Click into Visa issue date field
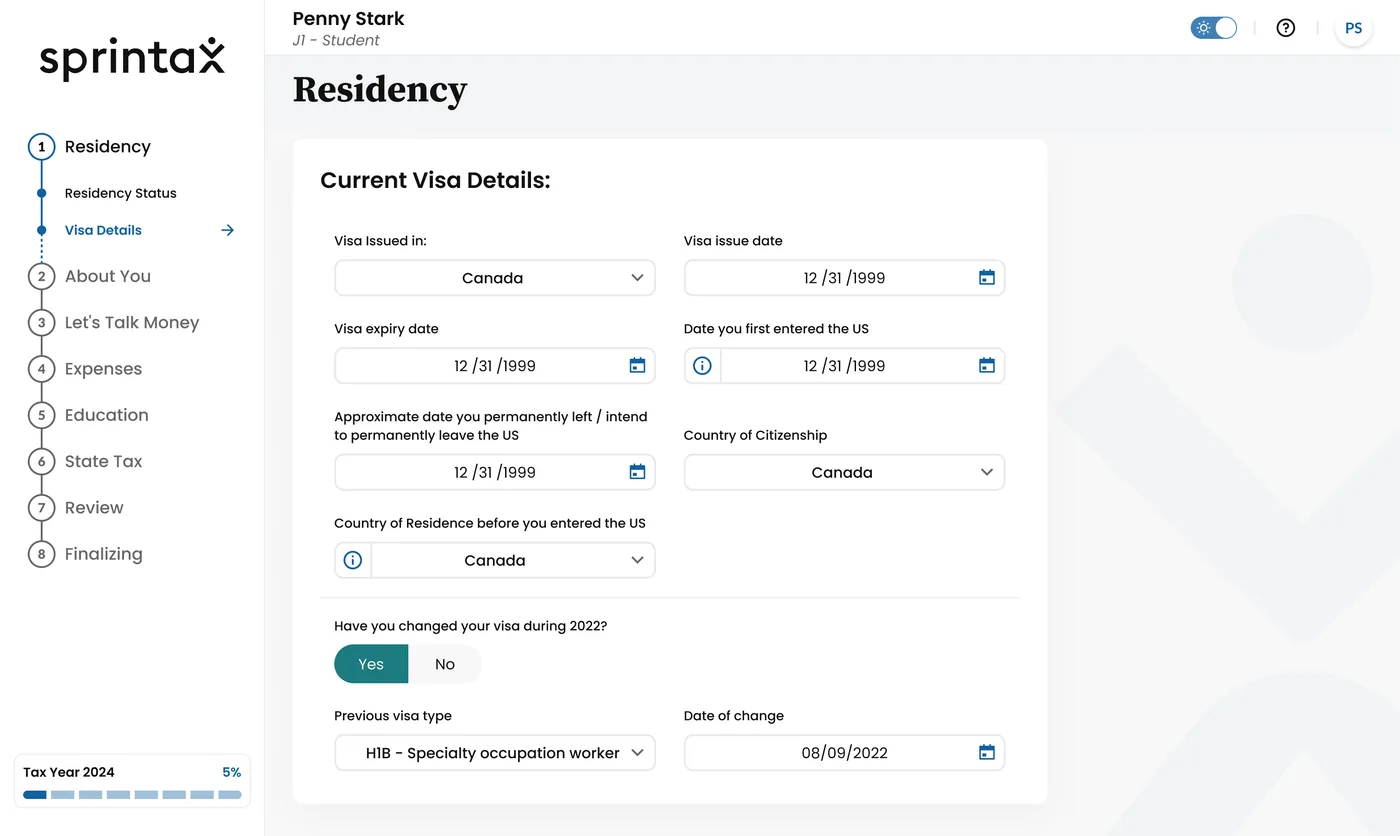1400x836 pixels. (844, 278)
